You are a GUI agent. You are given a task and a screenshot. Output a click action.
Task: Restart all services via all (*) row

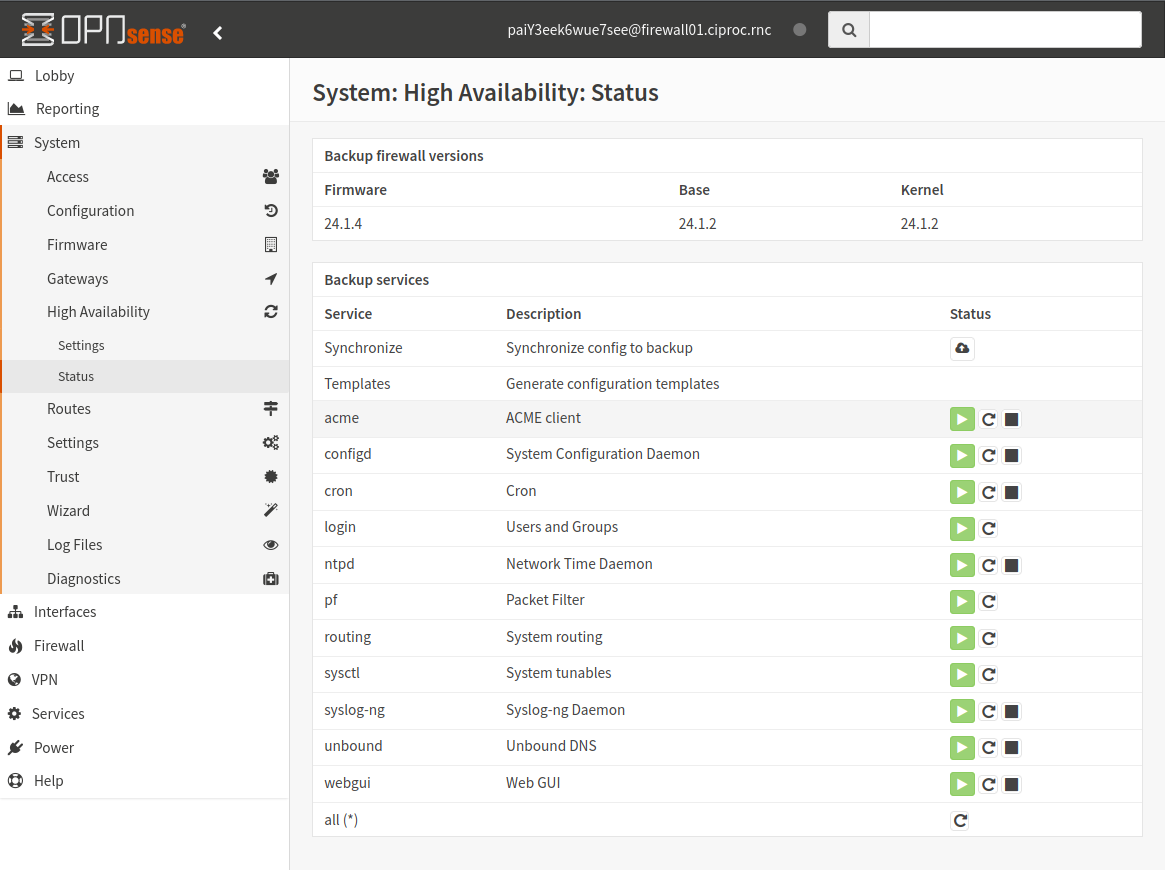(x=959, y=820)
